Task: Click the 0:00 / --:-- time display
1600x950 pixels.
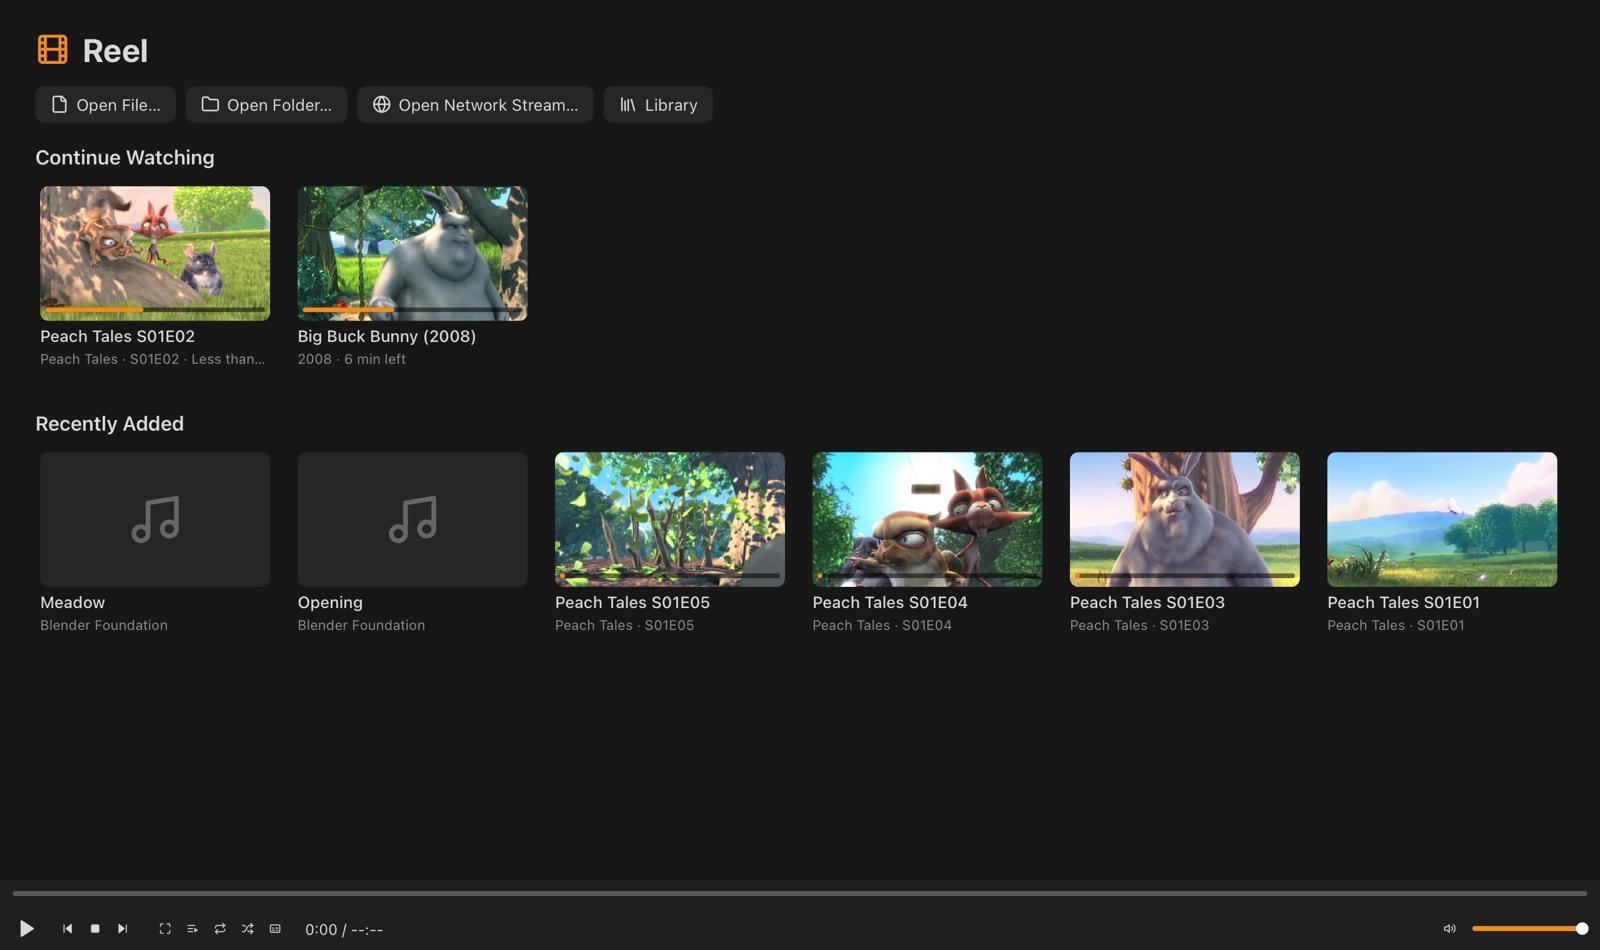Action: point(344,930)
